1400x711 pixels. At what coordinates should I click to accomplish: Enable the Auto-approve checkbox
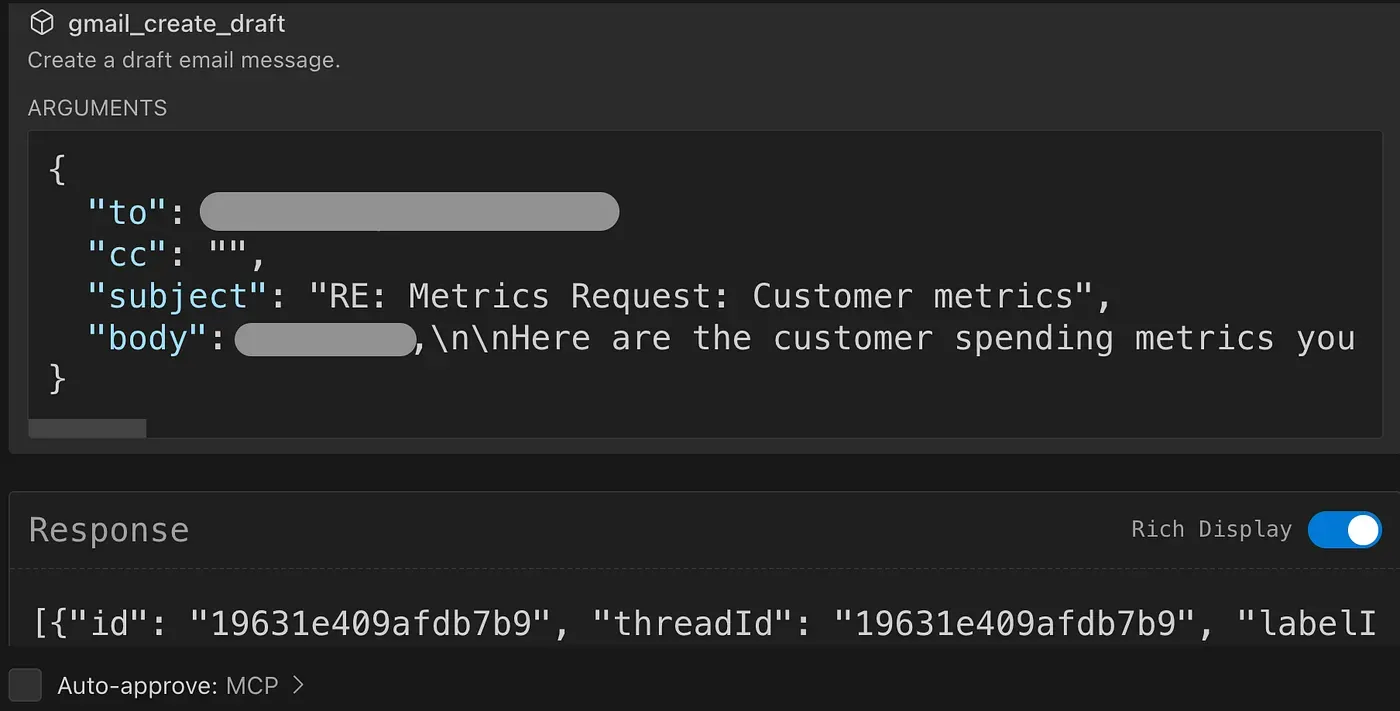(x=25, y=685)
